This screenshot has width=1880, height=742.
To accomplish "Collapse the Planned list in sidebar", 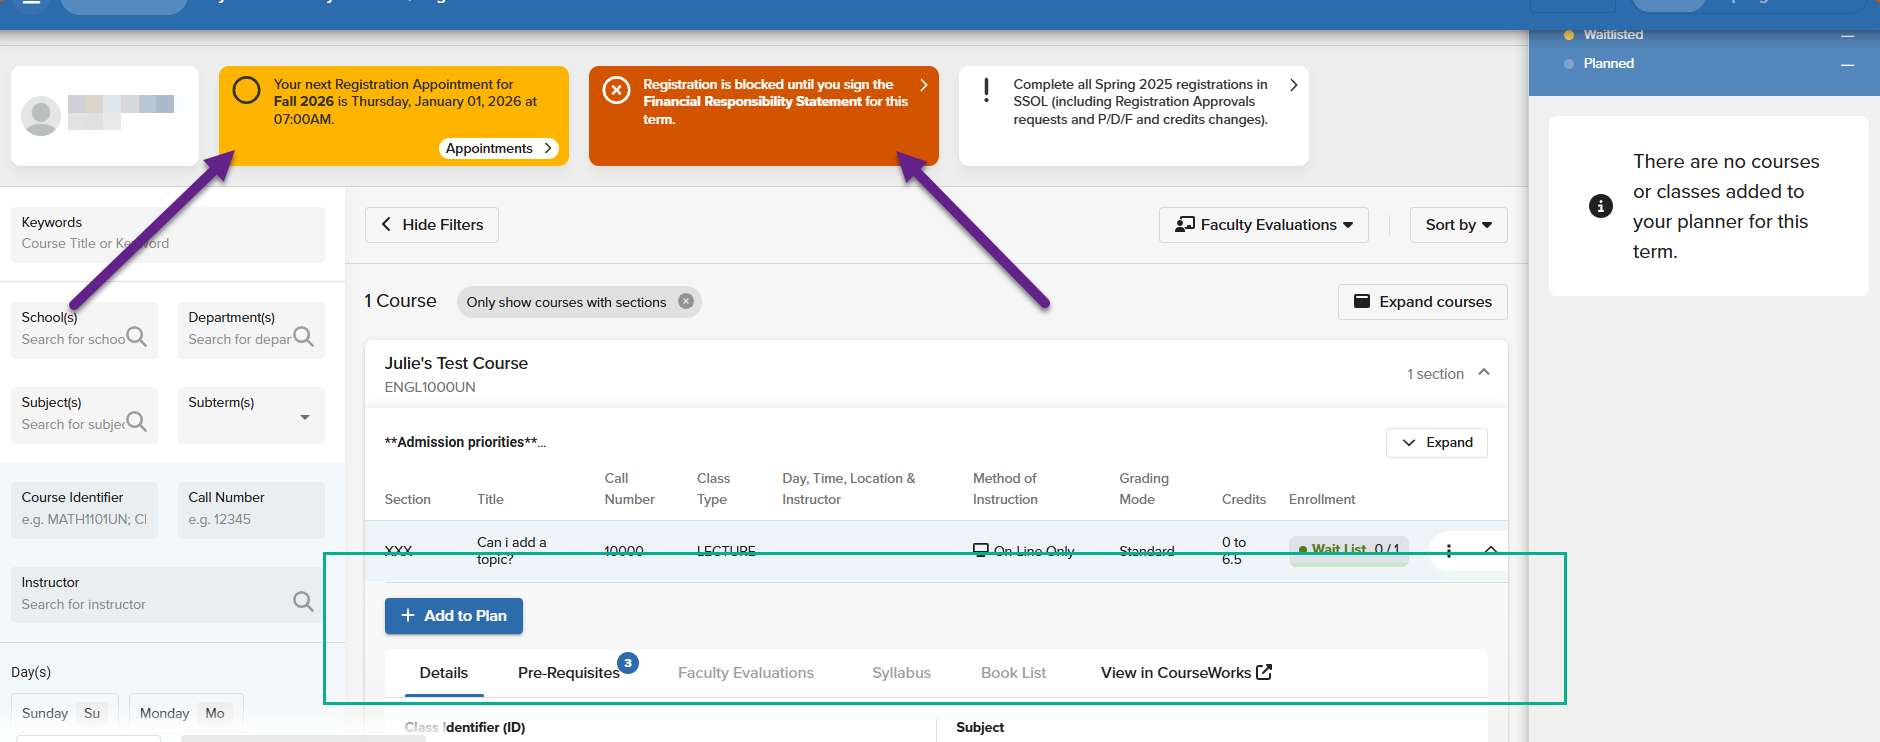I will [1847, 64].
